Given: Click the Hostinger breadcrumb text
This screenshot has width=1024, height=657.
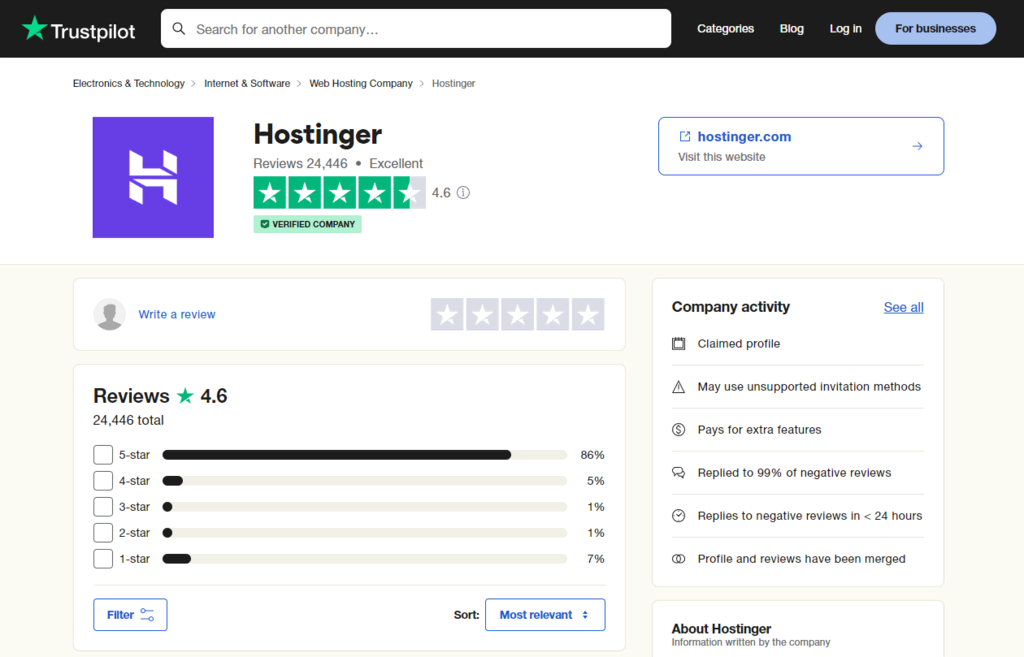Looking at the screenshot, I should tap(453, 84).
